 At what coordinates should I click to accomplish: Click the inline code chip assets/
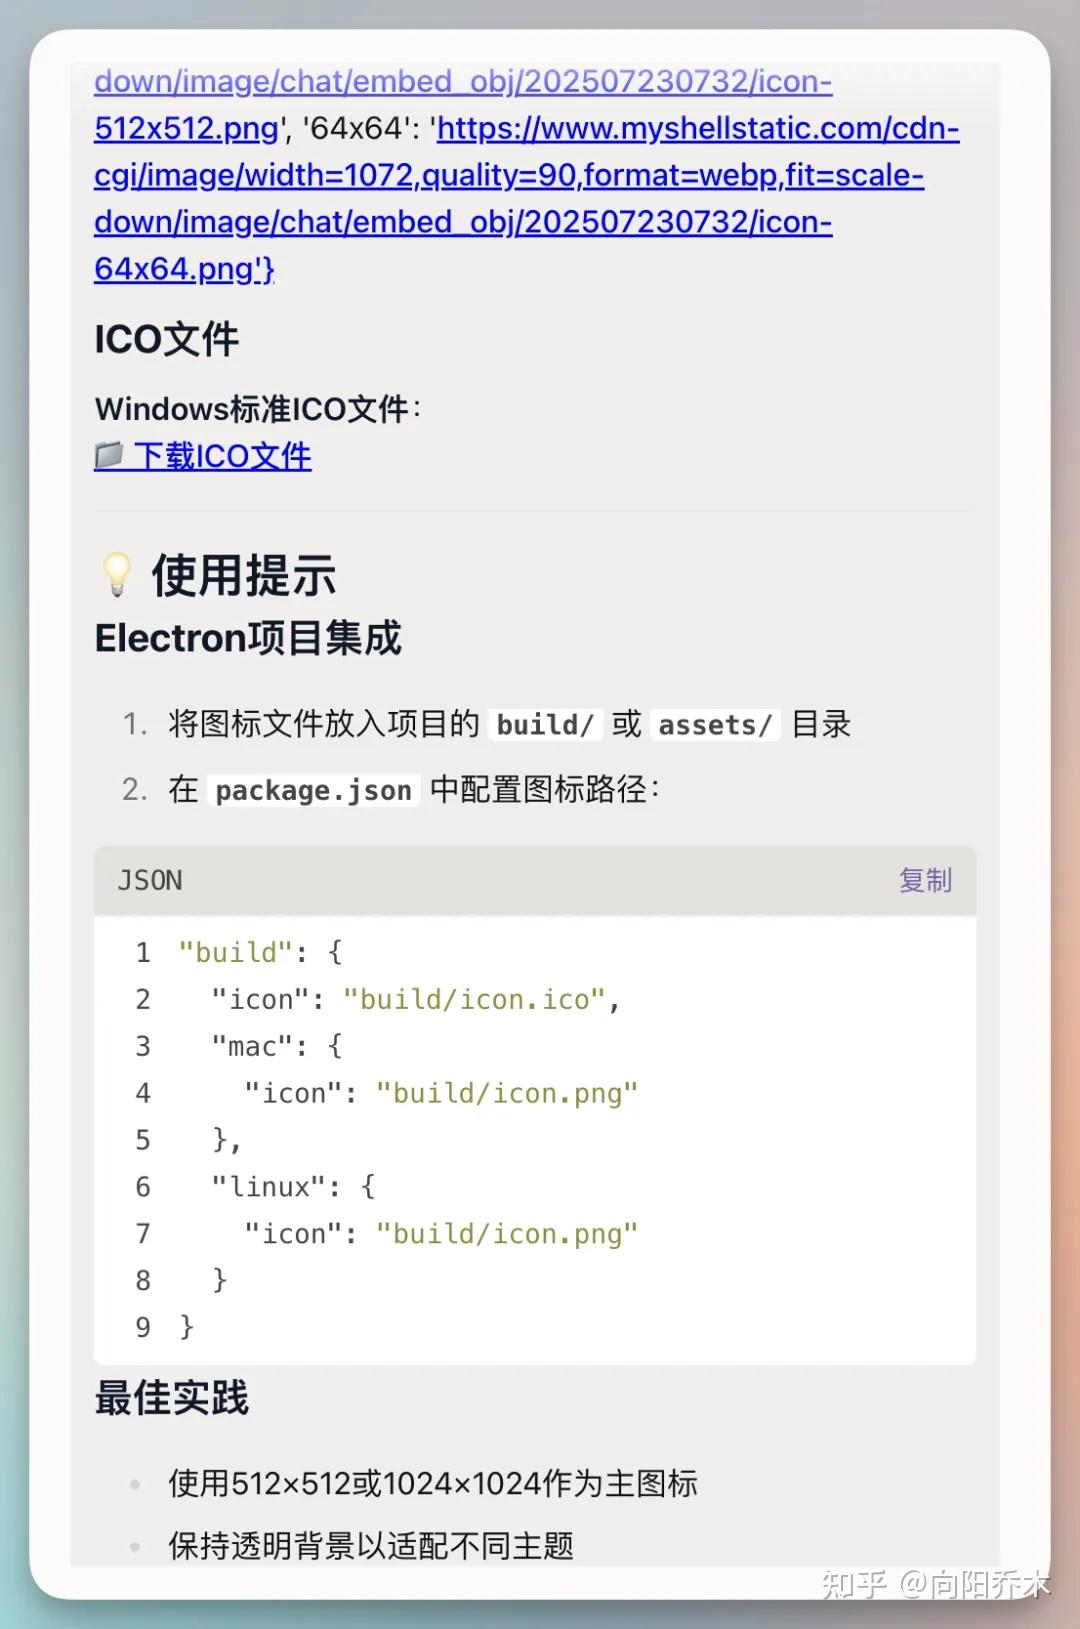point(714,724)
